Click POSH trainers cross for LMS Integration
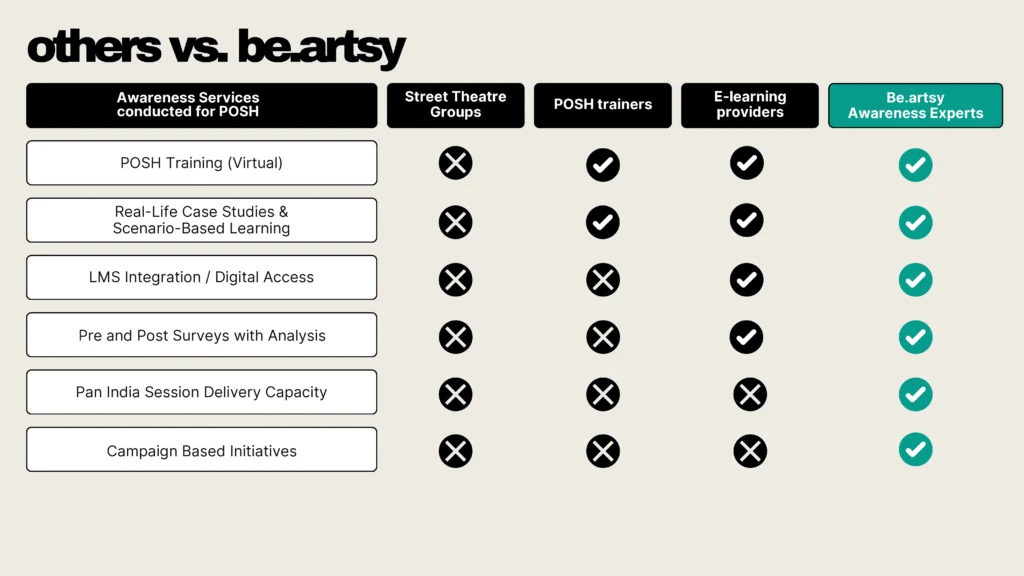1024x576 pixels. tap(603, 280)
